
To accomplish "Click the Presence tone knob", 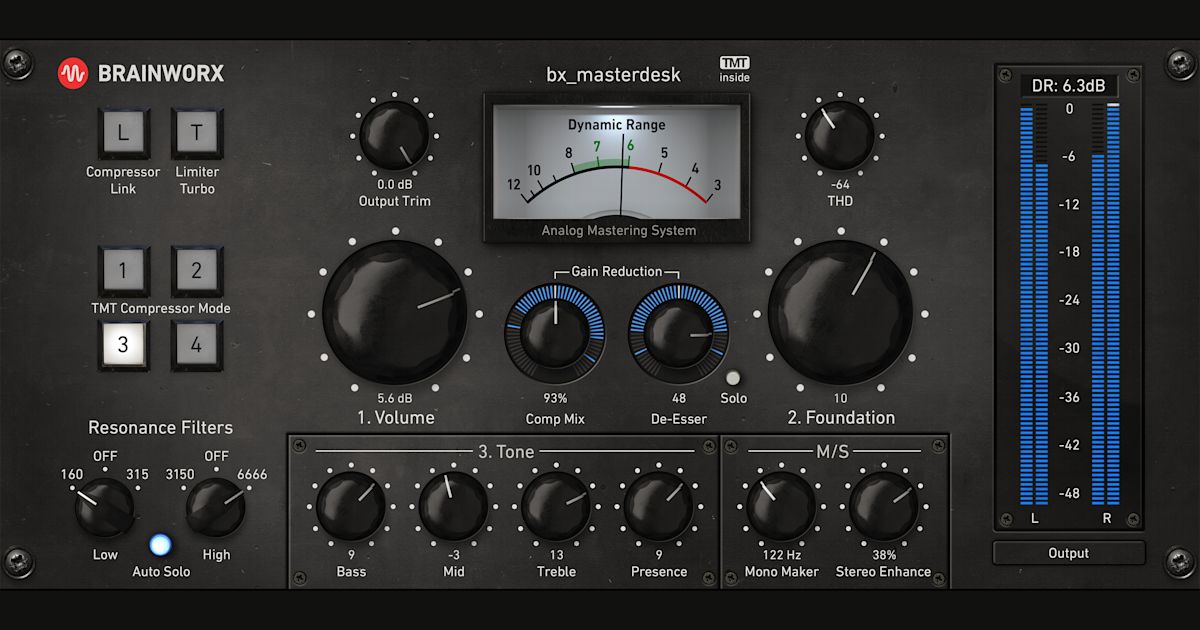I will point(658,506).
